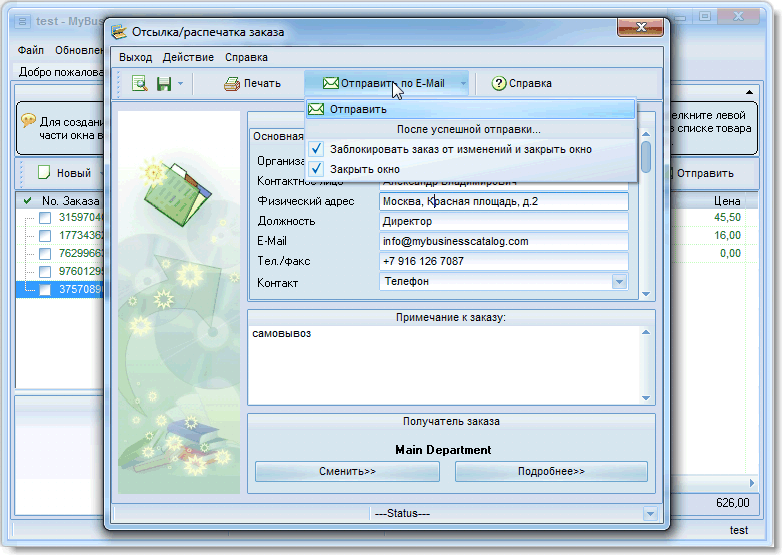Click the lightbulb hint icon

coord(28,120)
